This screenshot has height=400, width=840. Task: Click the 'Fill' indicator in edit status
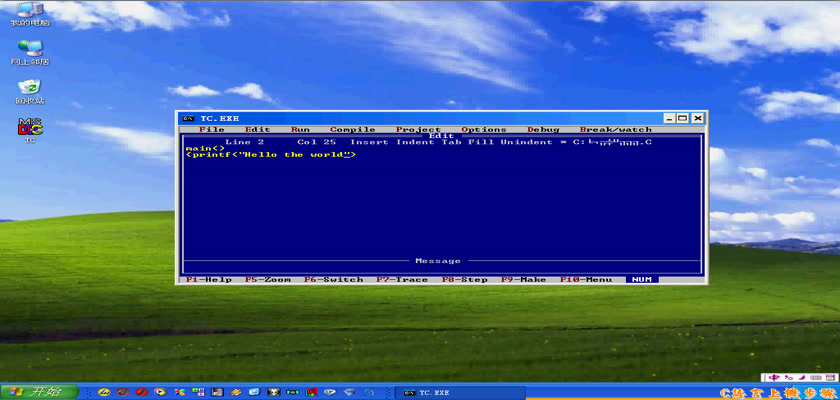(x=481, y=142)
